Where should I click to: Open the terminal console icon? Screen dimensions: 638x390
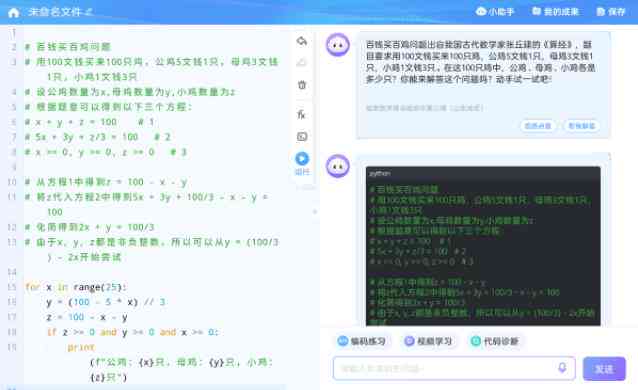point(302,137)
